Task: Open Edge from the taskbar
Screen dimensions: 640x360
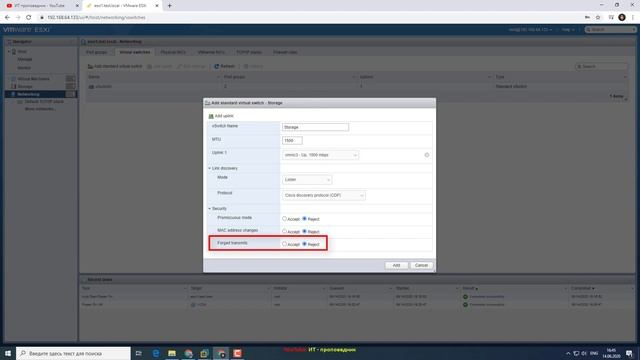Action: (156, 353)
